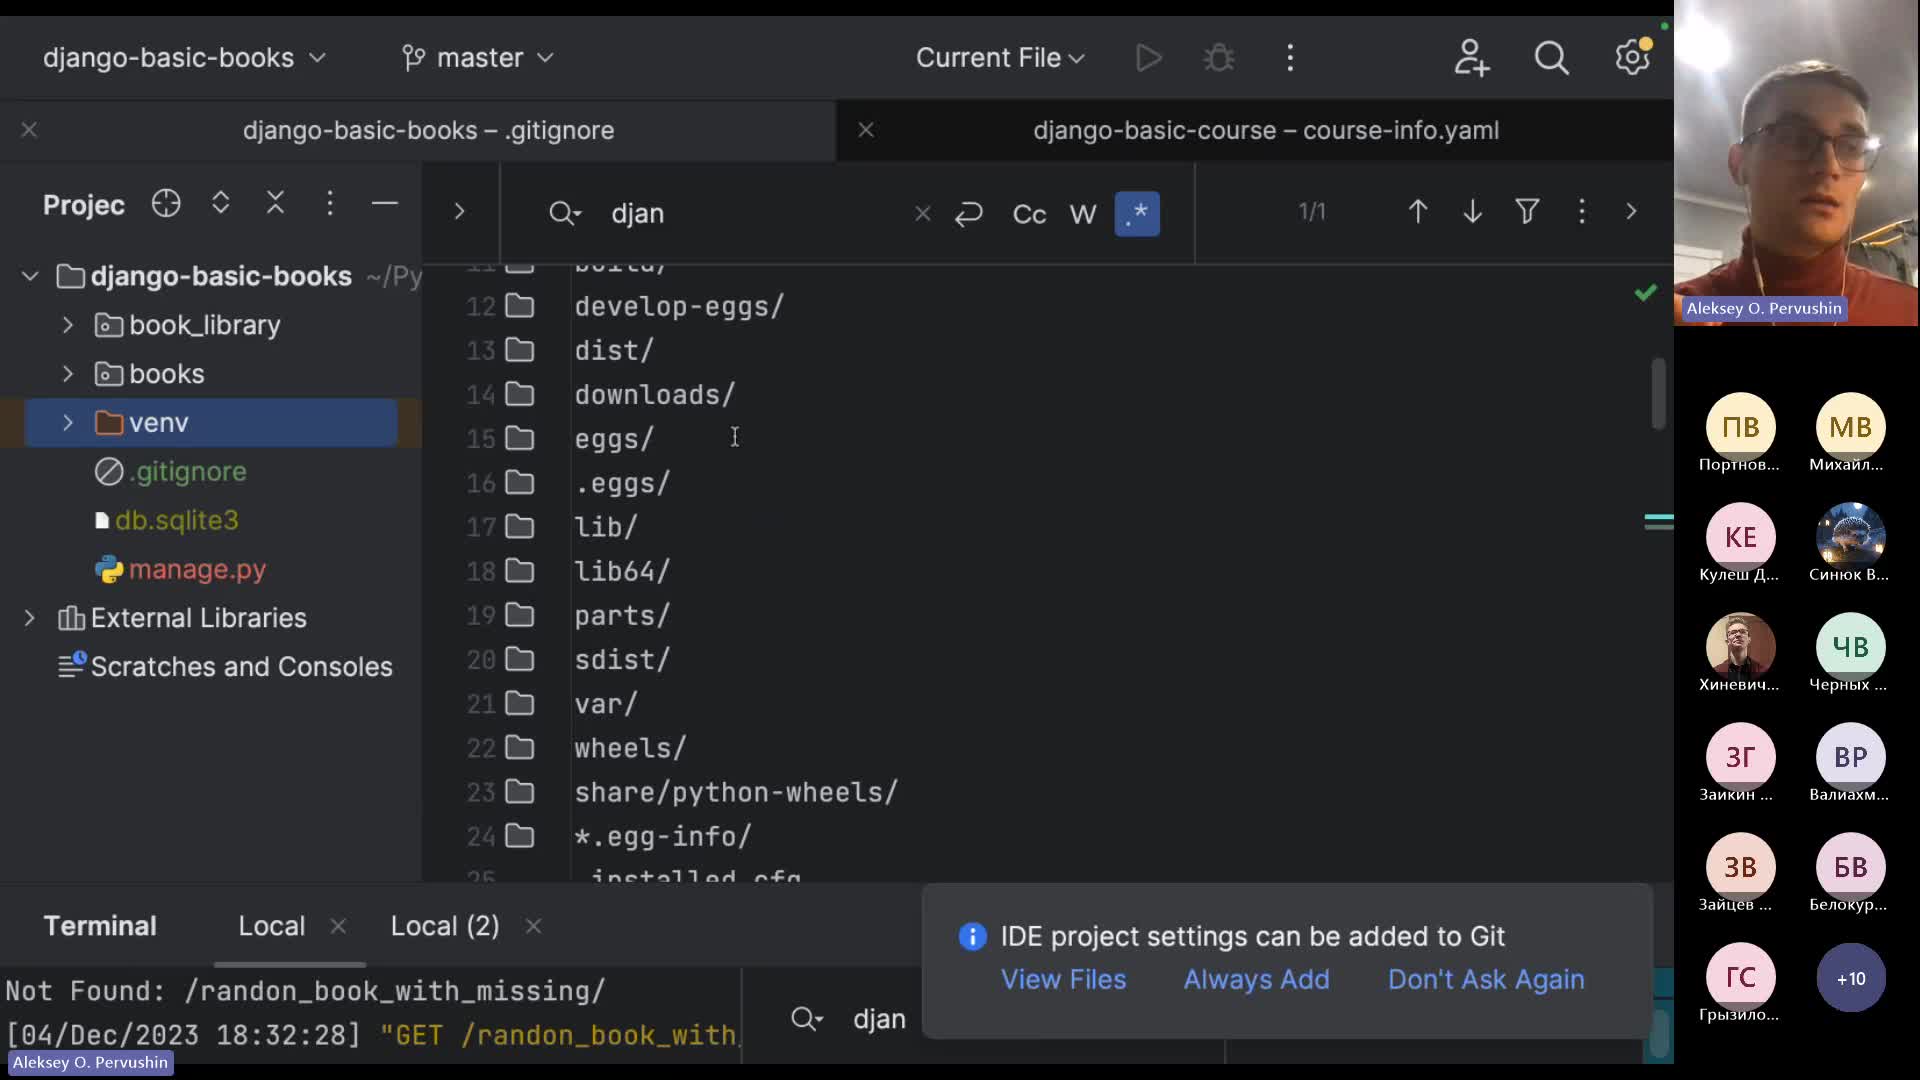Hide the Project tool window

[x=385, y=204]
